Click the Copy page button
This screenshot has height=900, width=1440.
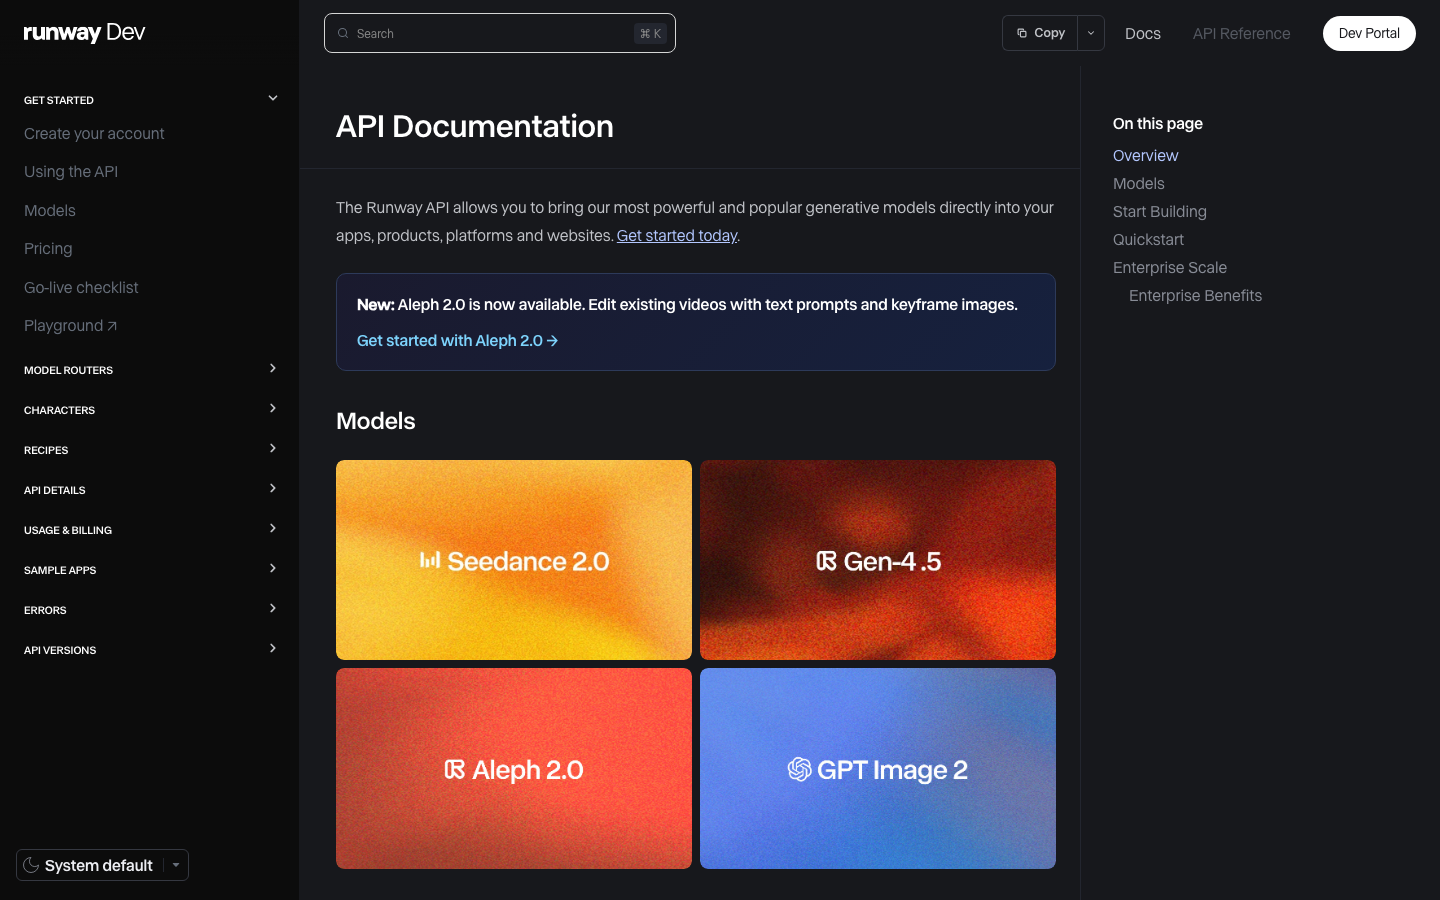click(1040, 33)
